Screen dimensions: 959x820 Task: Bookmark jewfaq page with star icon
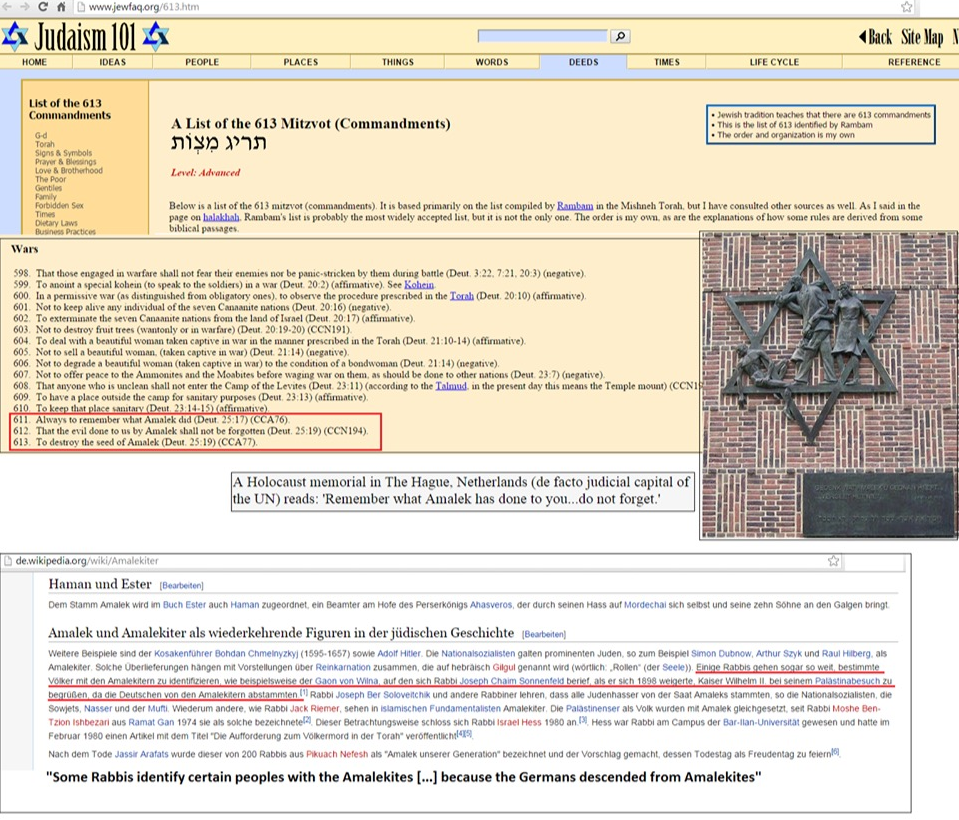[906, 7]
